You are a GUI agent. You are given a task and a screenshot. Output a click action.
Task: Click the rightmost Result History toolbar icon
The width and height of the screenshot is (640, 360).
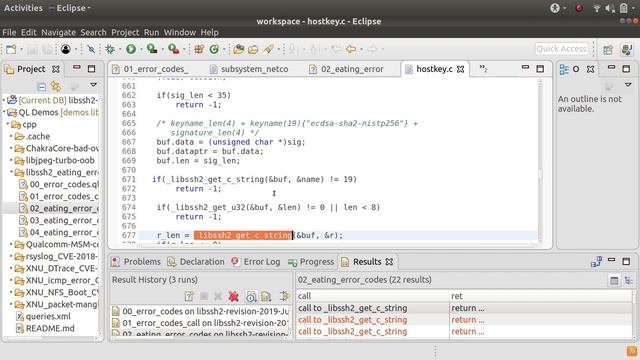point(284,296)
